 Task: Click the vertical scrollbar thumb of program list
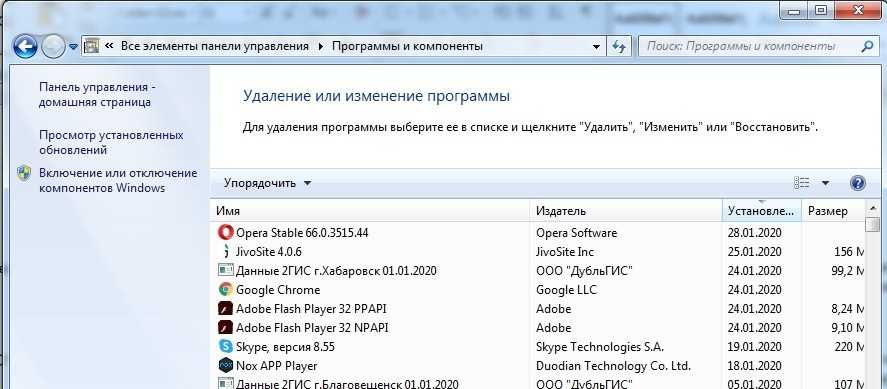[874, 224]
